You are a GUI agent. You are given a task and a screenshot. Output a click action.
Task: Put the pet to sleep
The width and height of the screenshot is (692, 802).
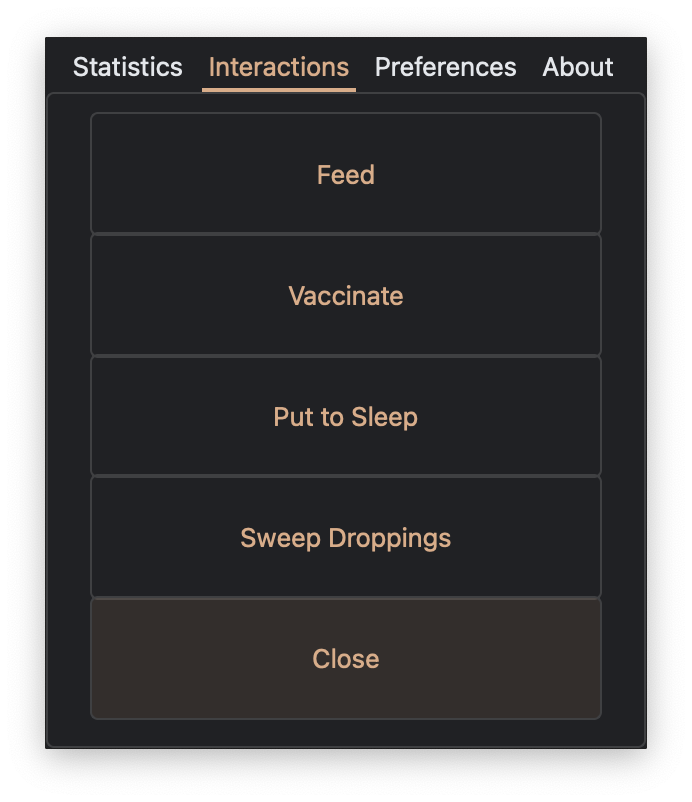pos(346,416)
